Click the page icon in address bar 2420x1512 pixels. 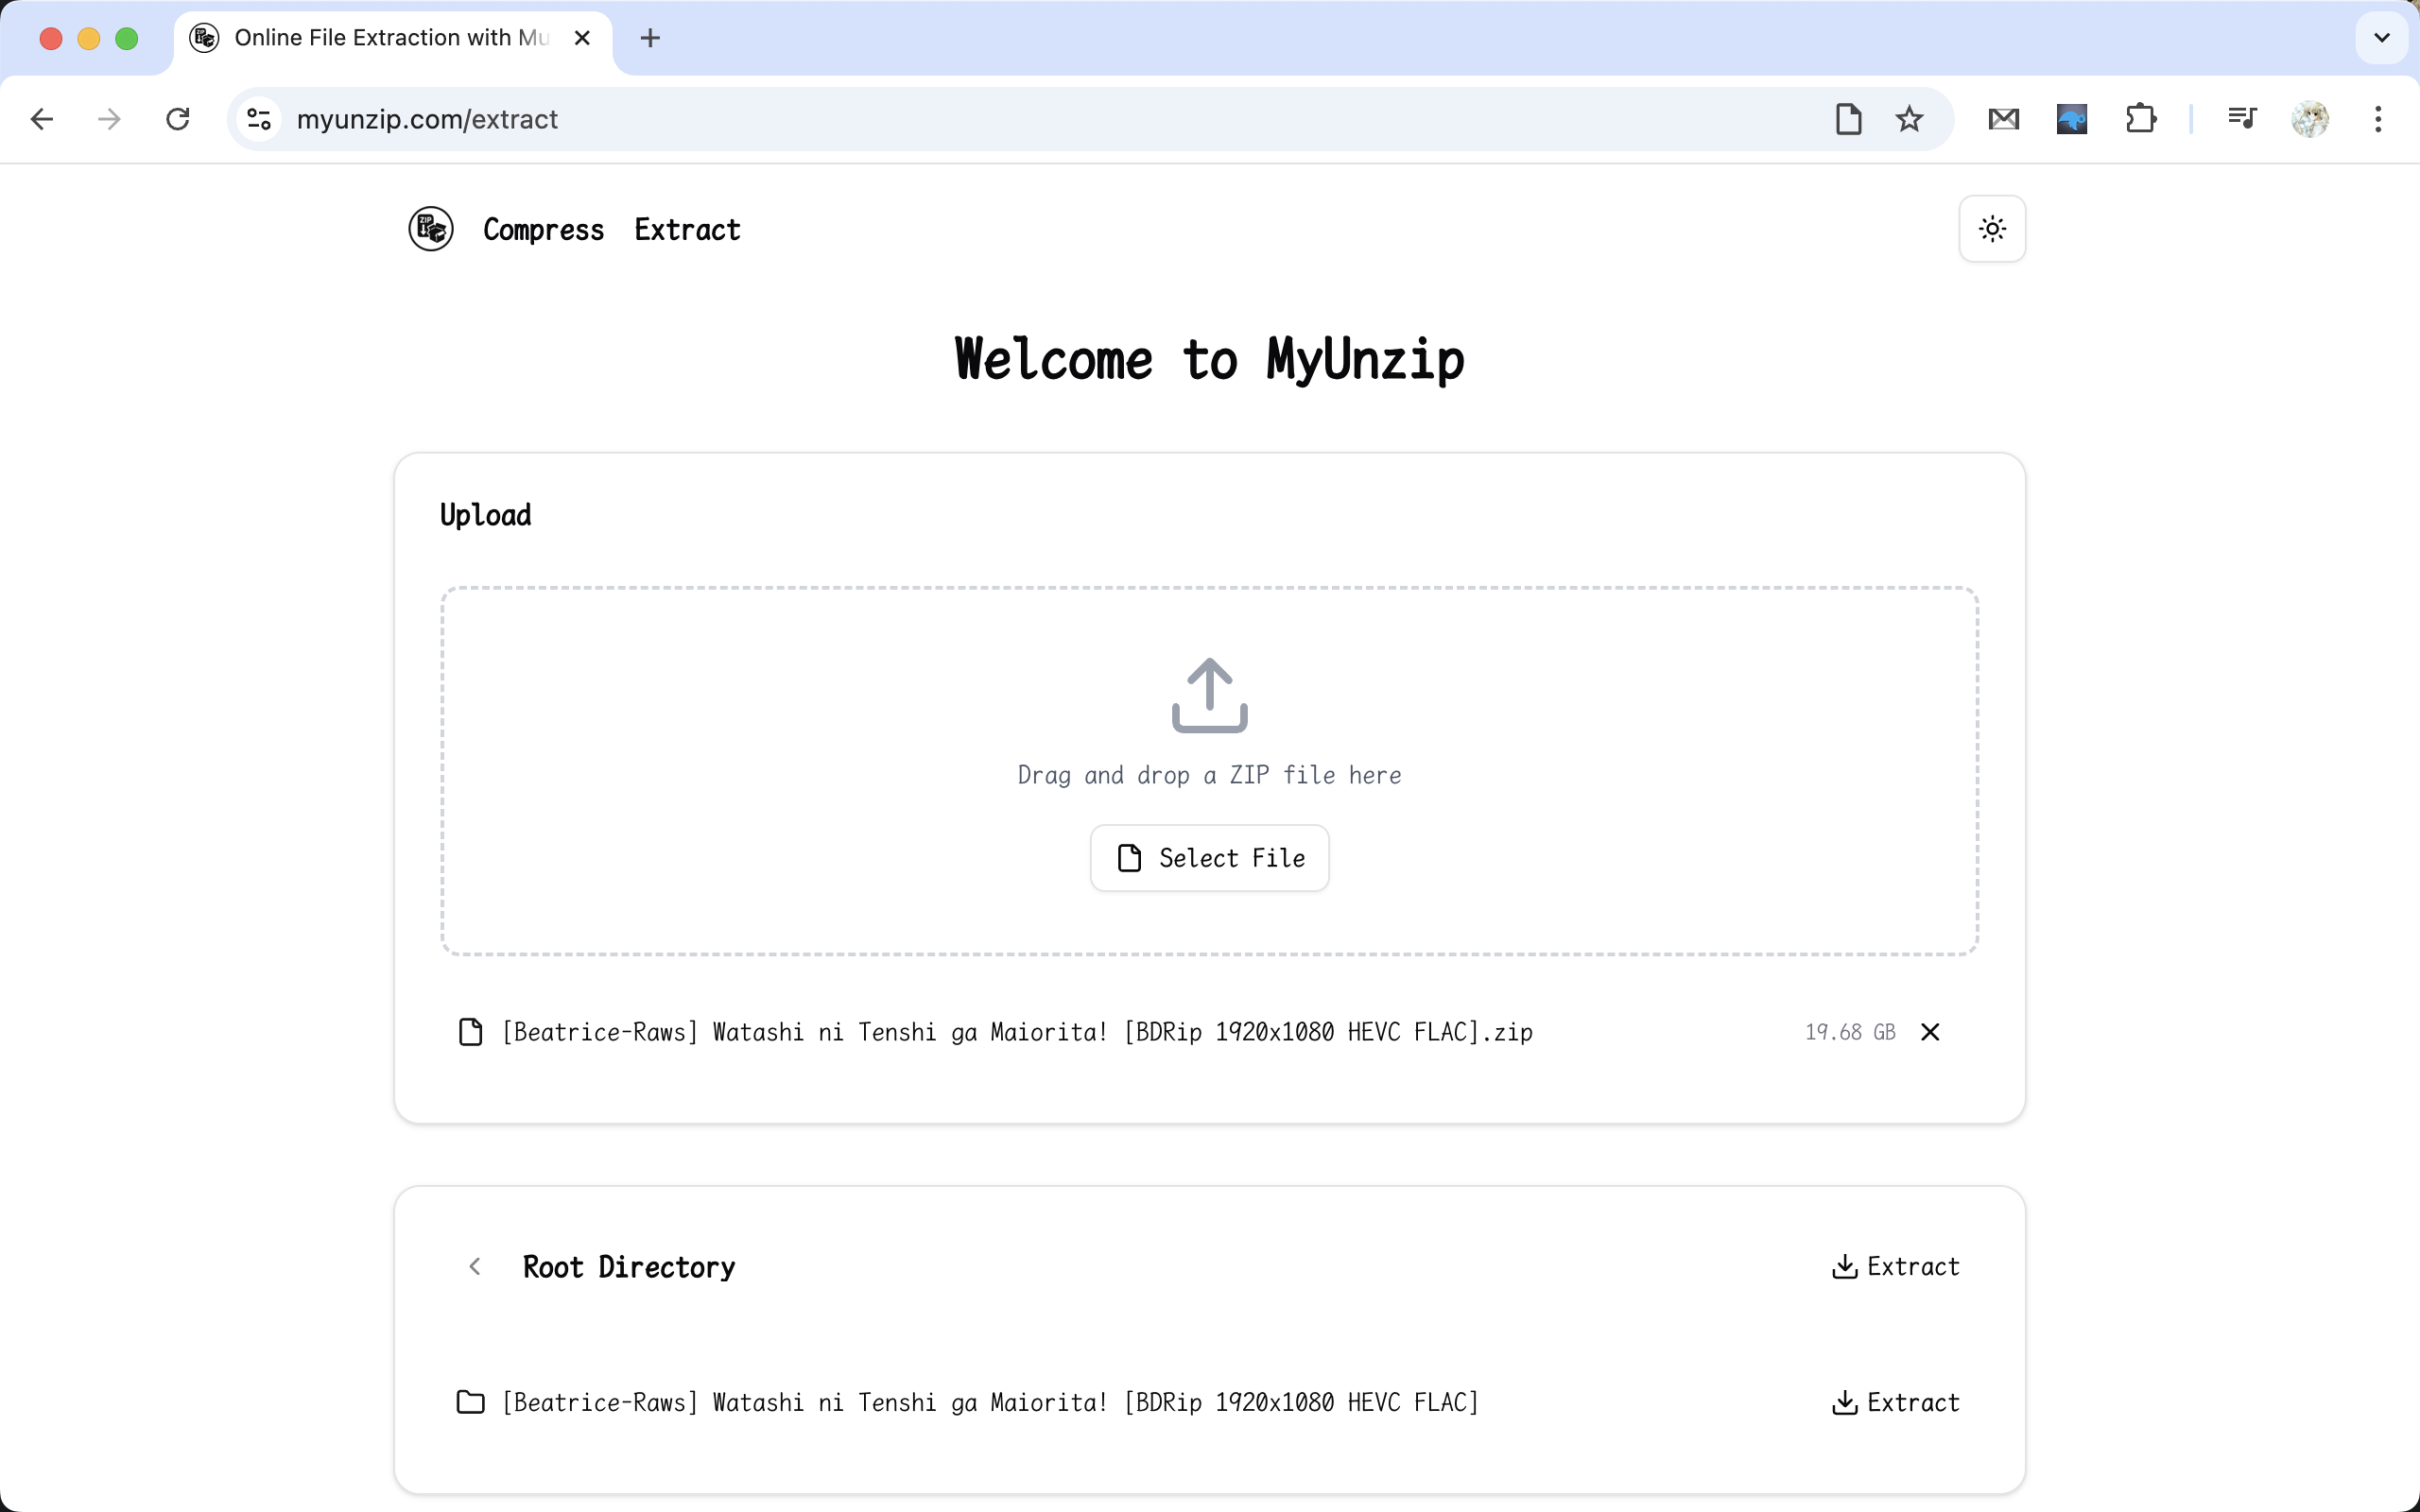coord(1848,119)
